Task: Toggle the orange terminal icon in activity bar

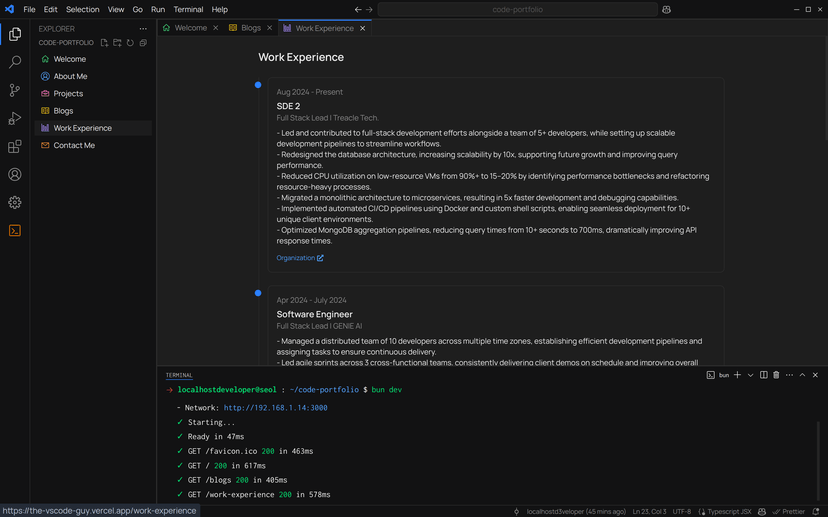Action: [x=15, y=230]
